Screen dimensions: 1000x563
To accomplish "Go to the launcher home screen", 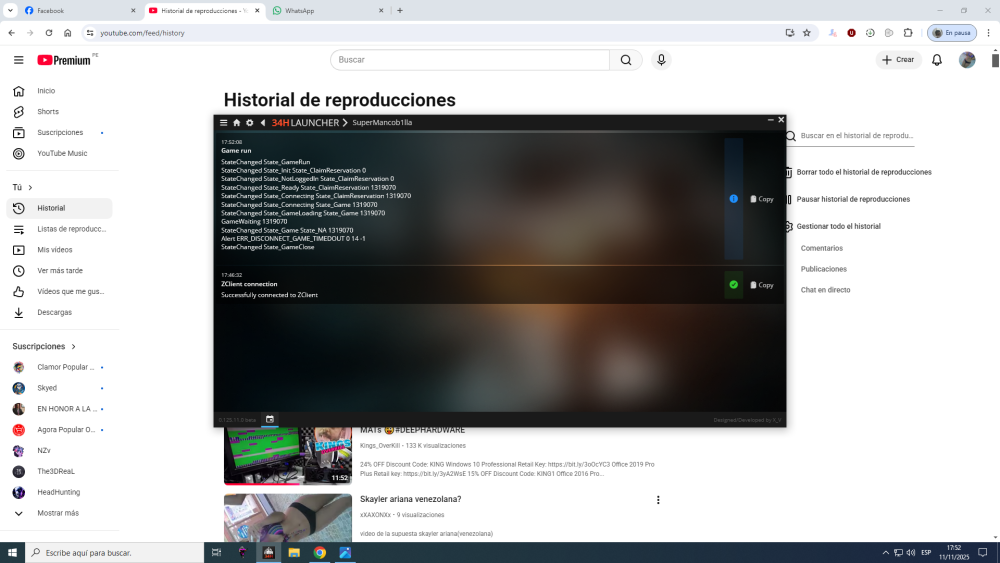I will pos(237,122).
